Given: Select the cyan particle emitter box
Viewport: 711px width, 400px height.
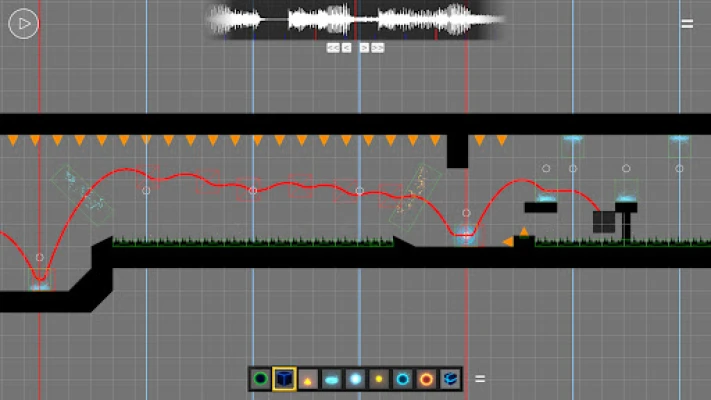Looking at the screenshot, I should tap(82, 195).
